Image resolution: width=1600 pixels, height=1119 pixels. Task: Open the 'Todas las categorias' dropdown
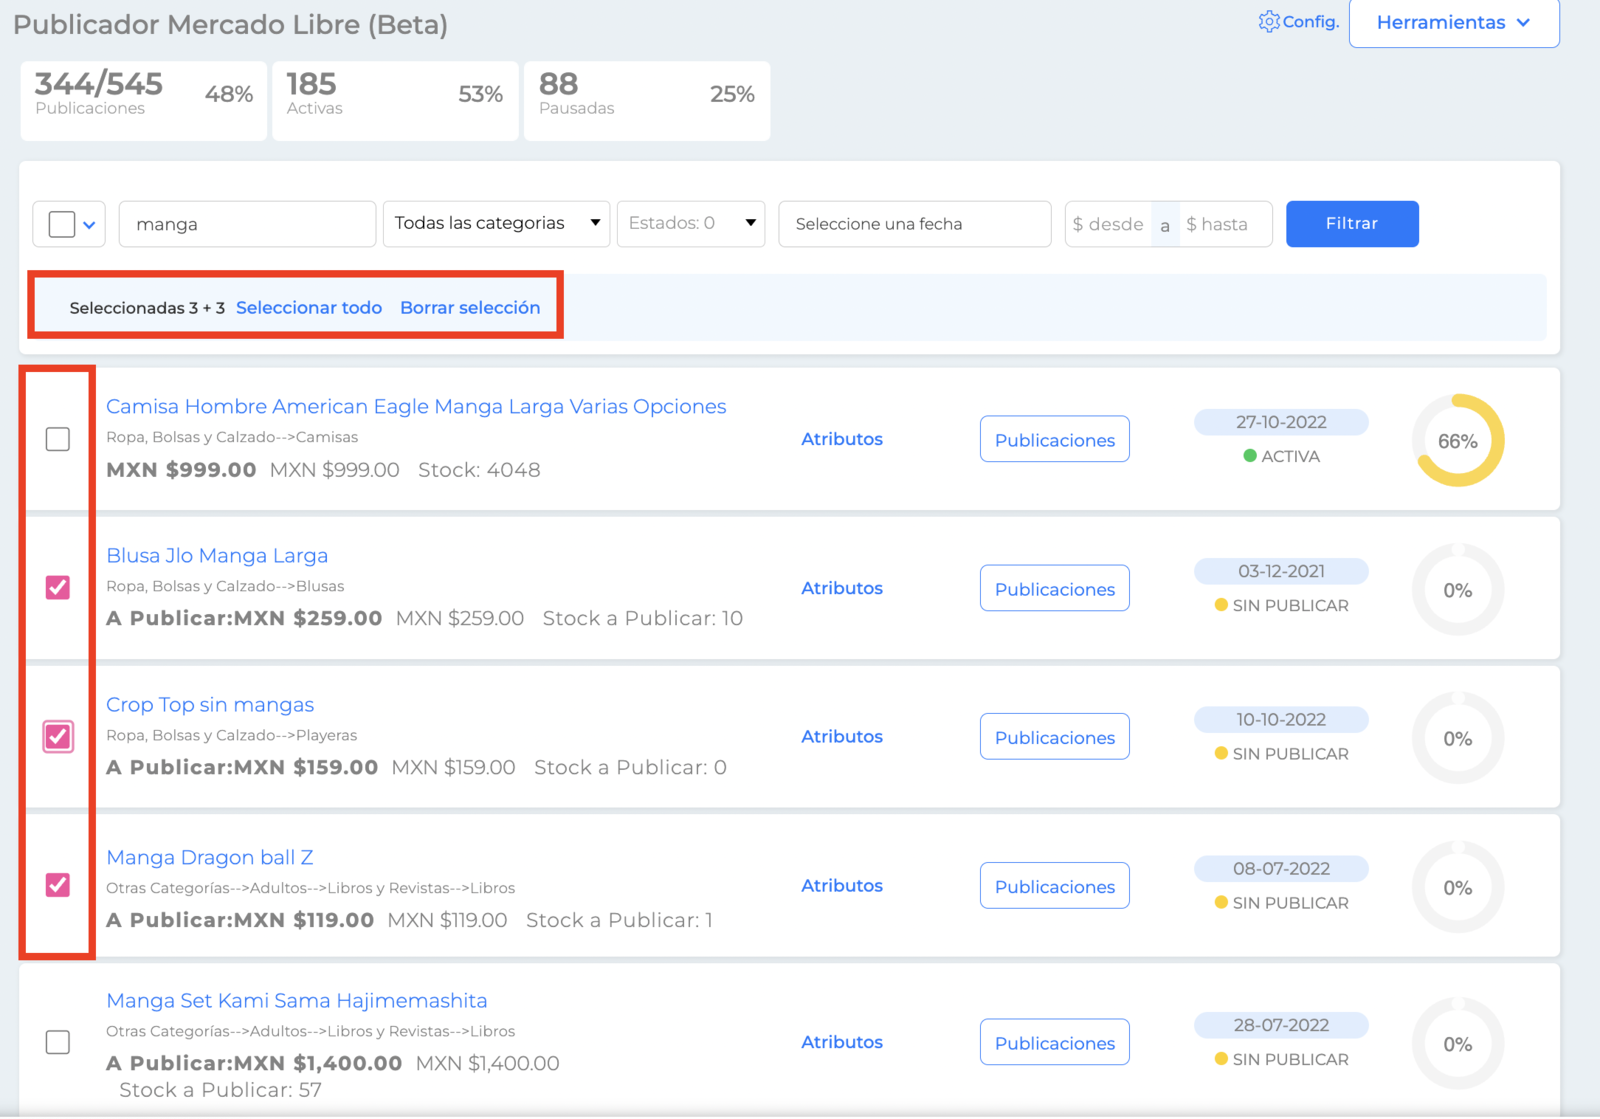tap(497, 223)
